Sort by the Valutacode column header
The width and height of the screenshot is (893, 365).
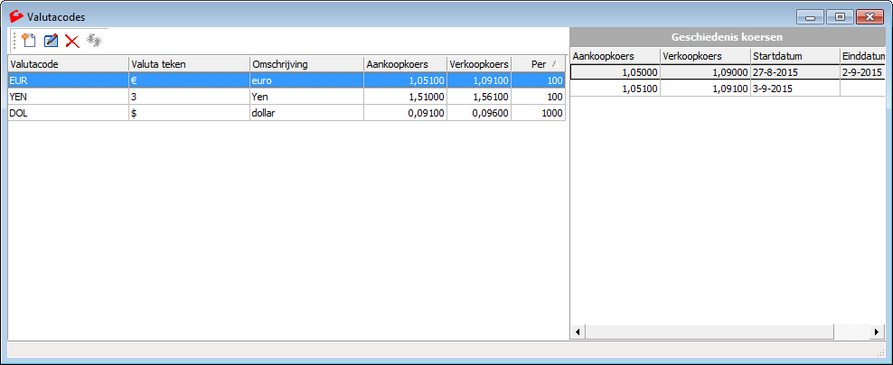pyautogui.click(x=68, y=64)
